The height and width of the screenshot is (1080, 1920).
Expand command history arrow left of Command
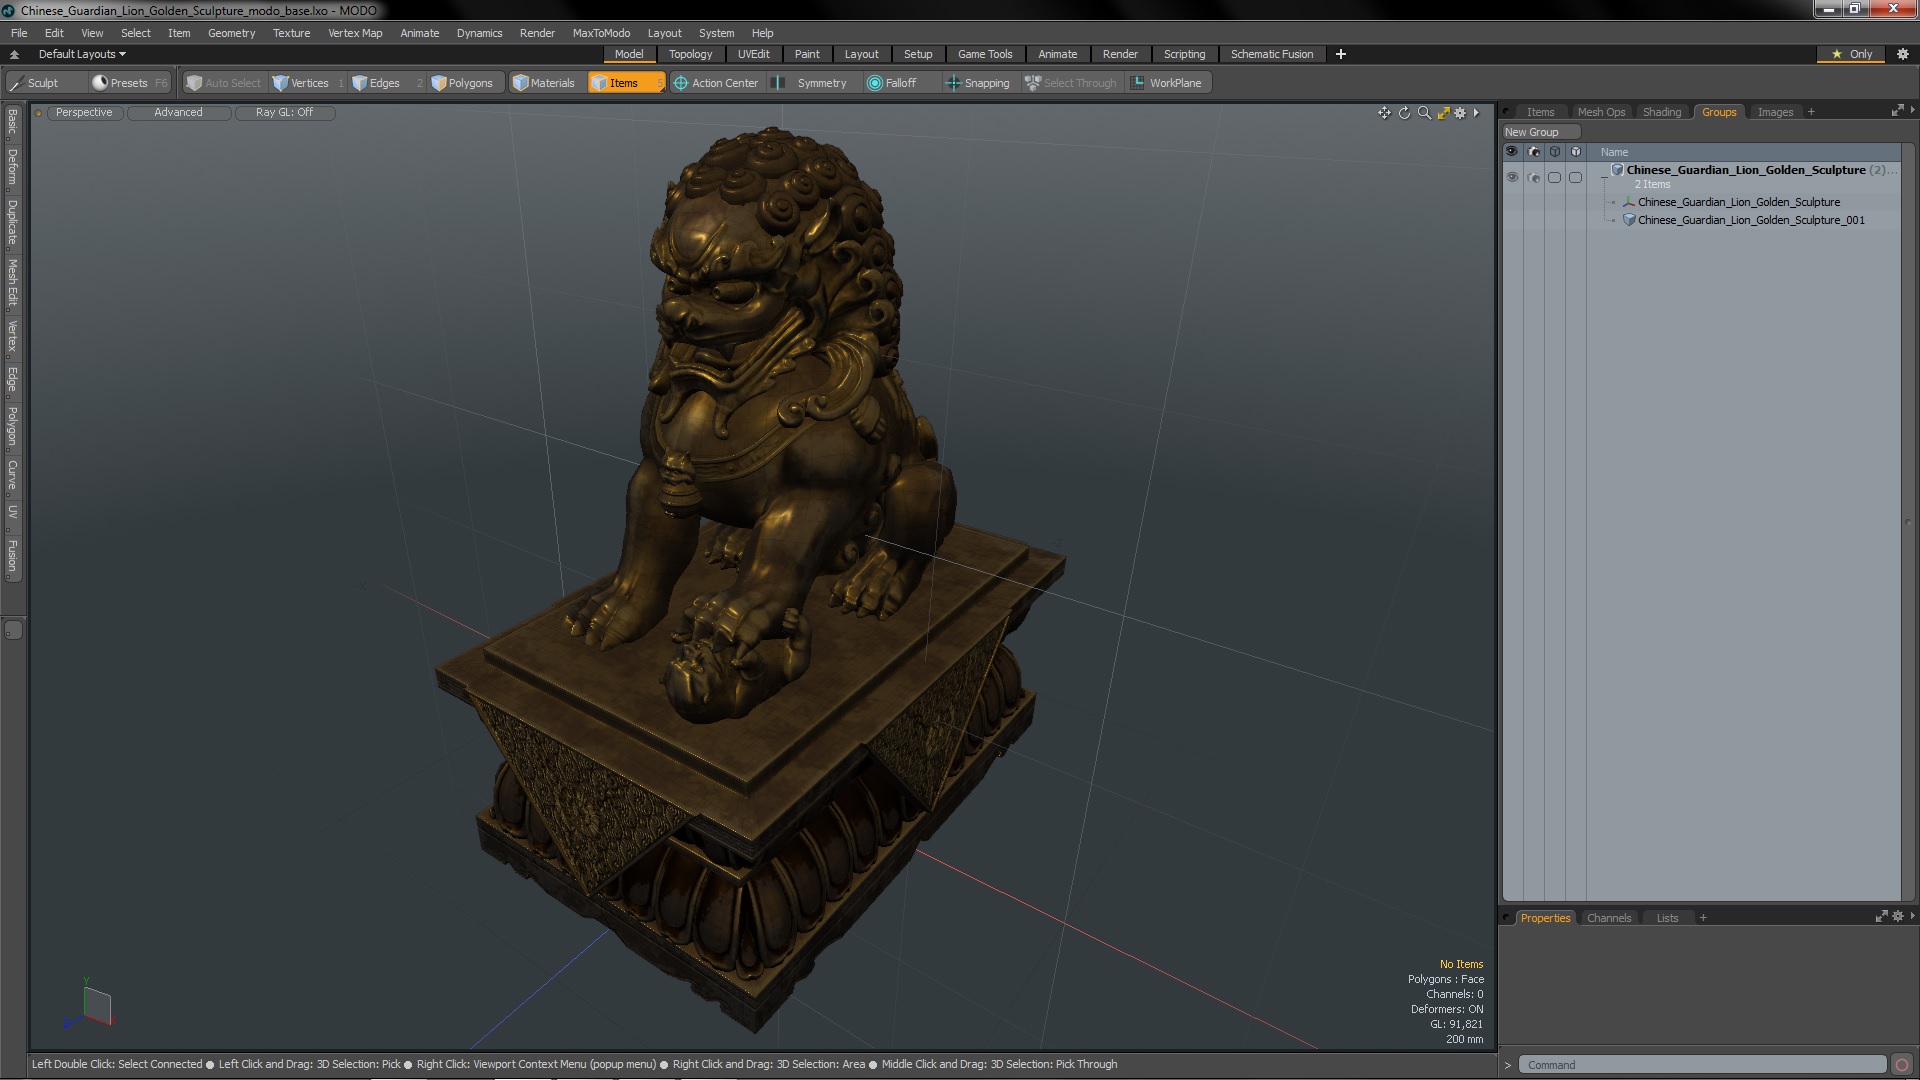click(x=1508, y=1065)
